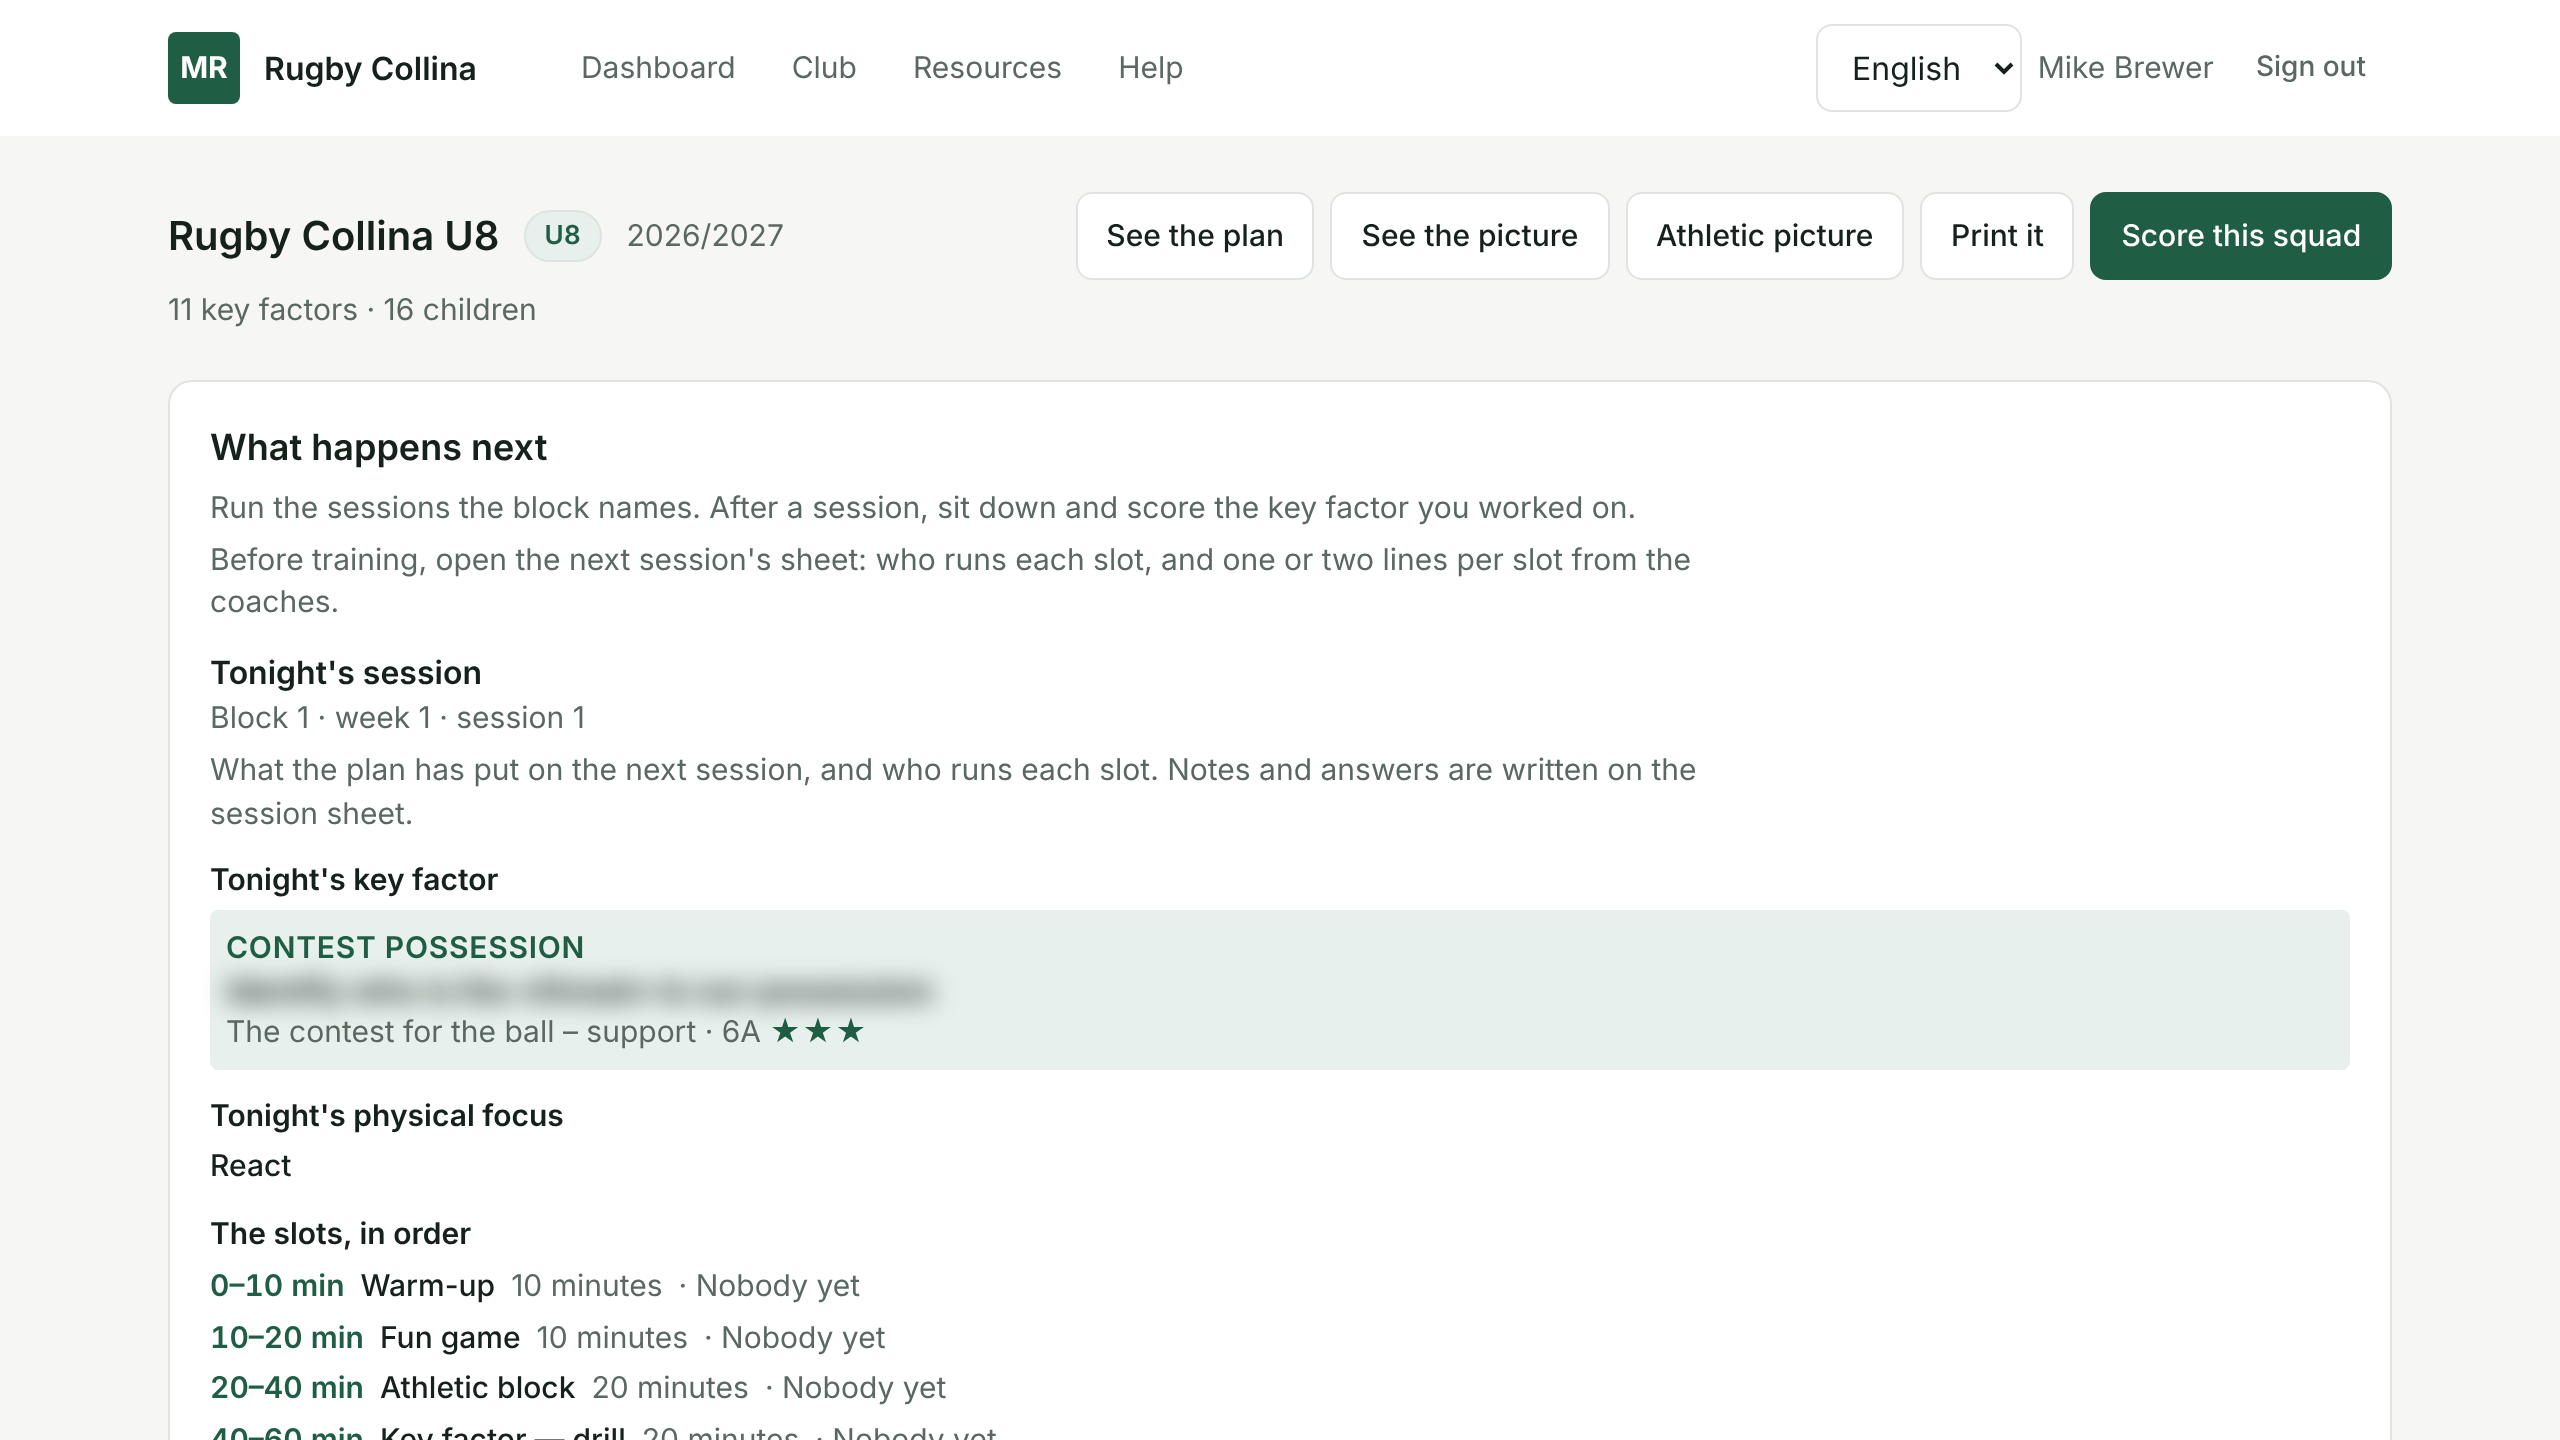Click the MR logo badge
This screenshot has height=1440, width=2560.
click(x=204, y=68)
